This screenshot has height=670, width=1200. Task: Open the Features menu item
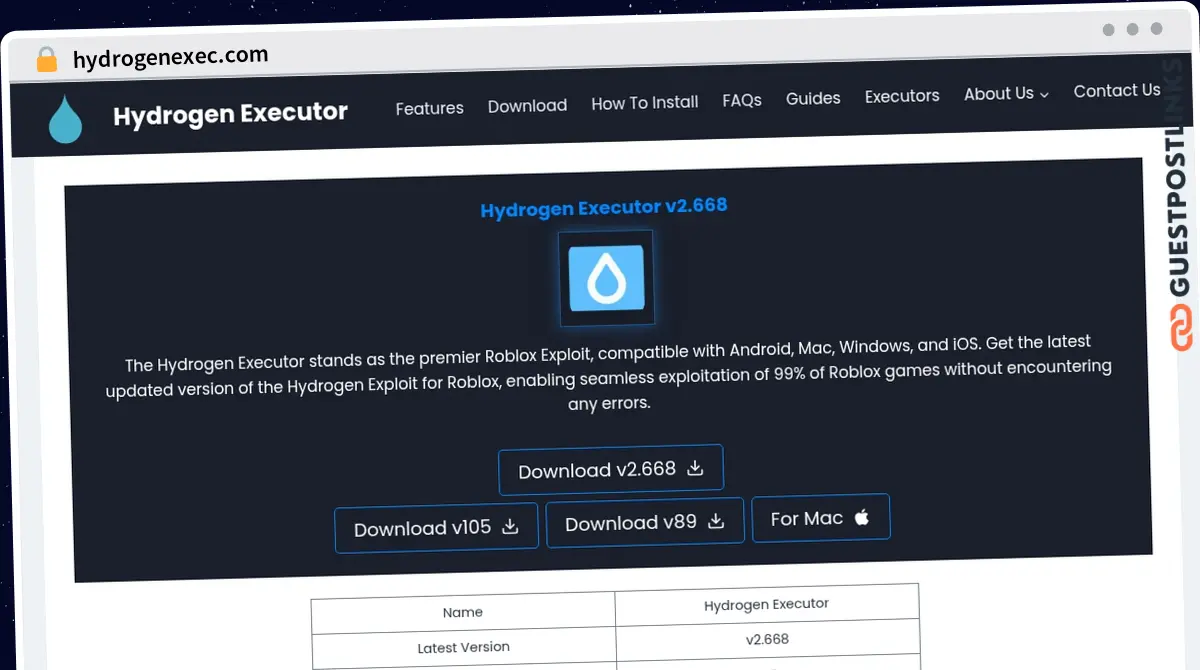pyautogui.click(x=429, y=108)
